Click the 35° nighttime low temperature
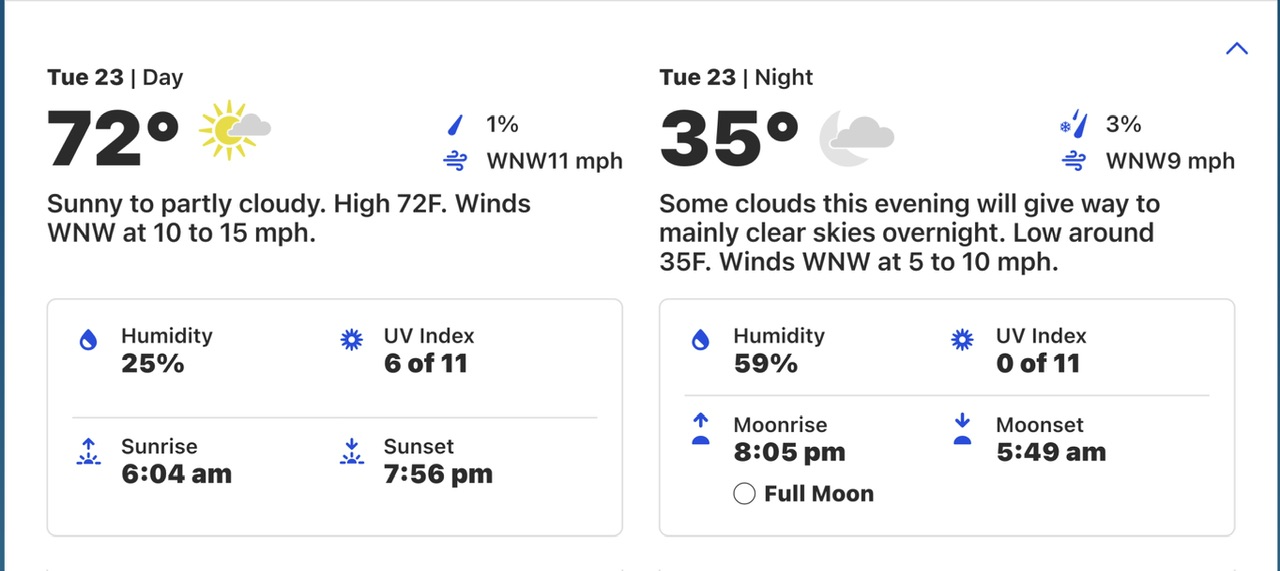 (x=729, y=138)
